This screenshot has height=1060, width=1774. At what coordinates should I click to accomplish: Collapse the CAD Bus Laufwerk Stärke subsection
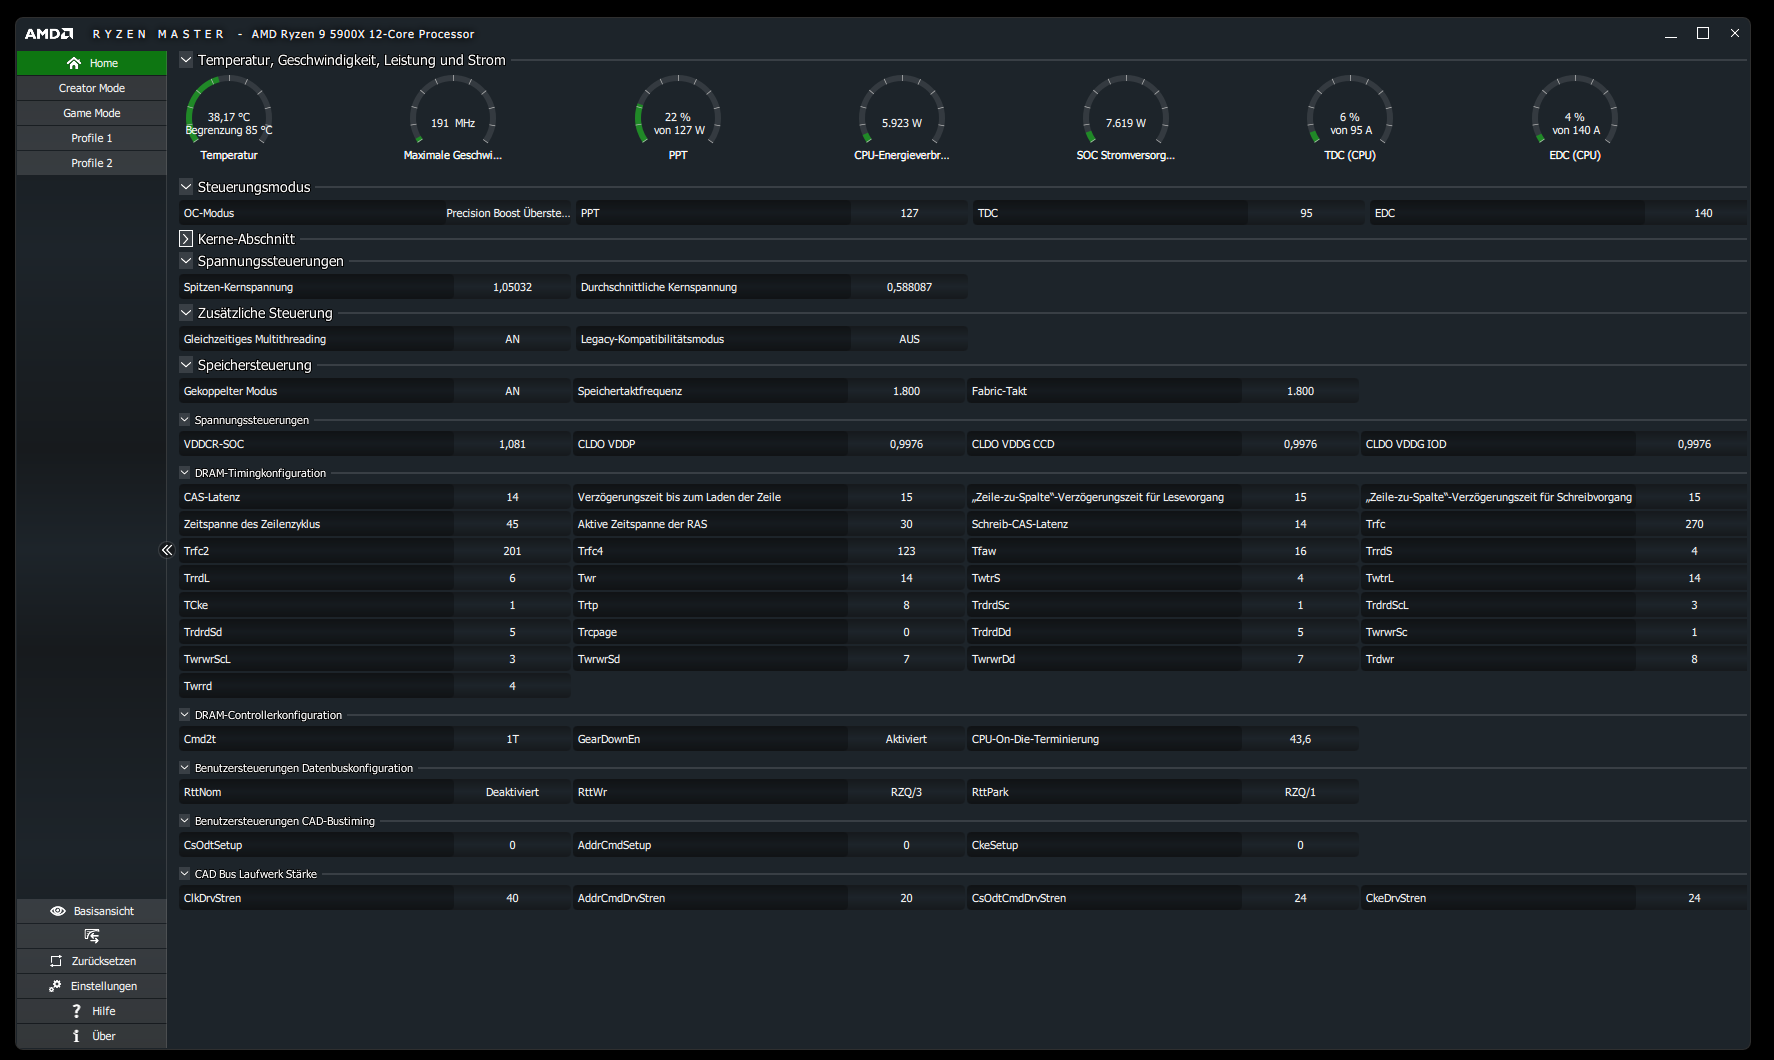[x=185, y=874]
